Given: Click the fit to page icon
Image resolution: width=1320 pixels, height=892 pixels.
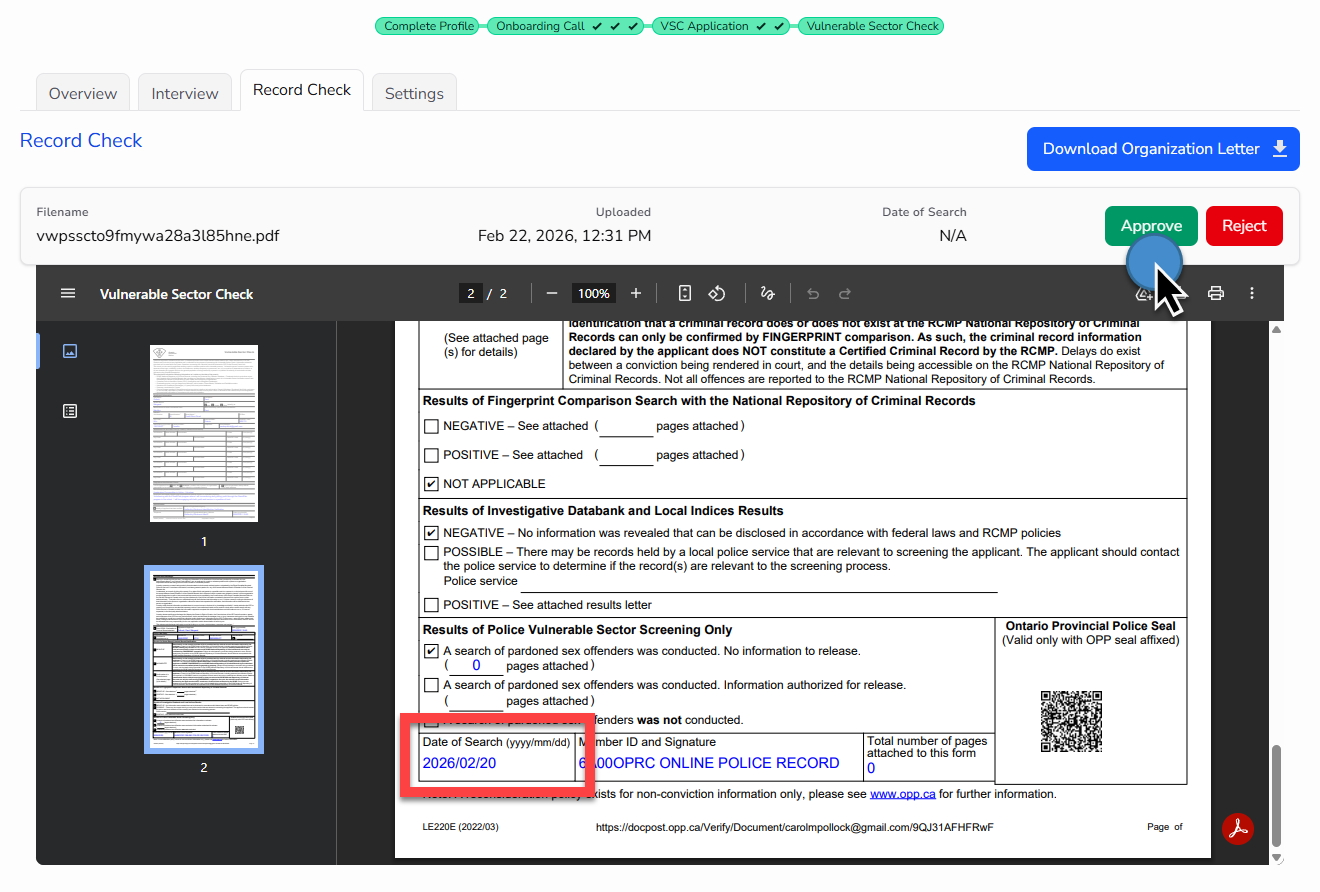Looking at the screenshot, I should pyautogui.click(x=685, y=293).
